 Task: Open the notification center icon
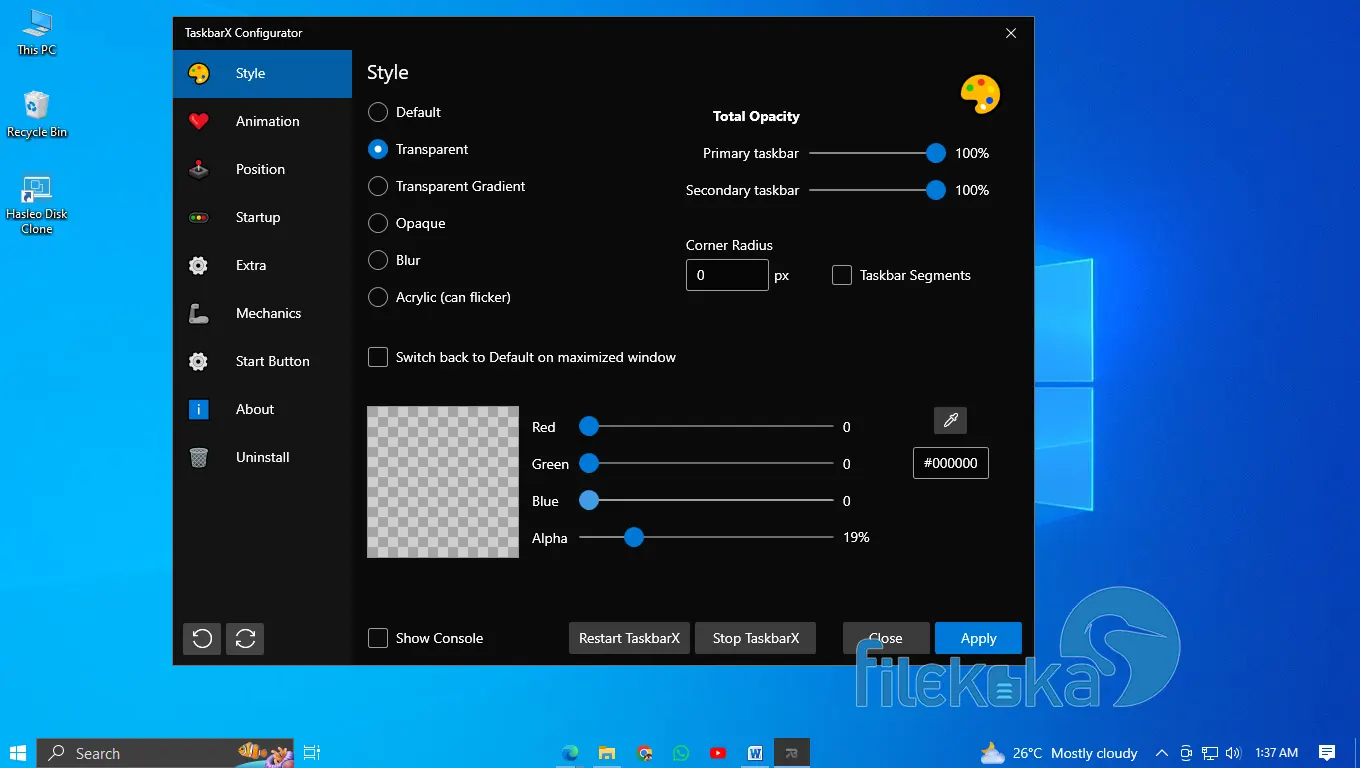(x=1327, y=753)
